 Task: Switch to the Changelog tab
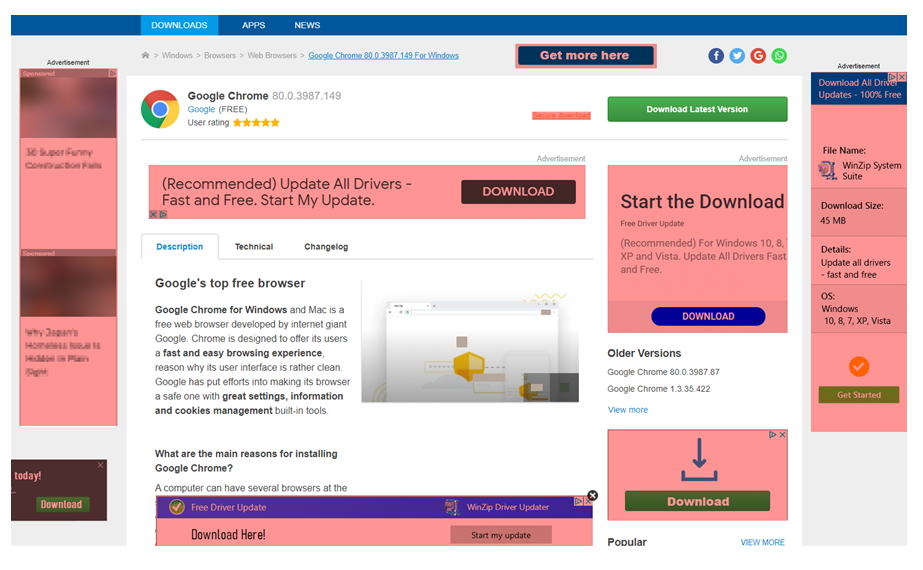point(326,247)
